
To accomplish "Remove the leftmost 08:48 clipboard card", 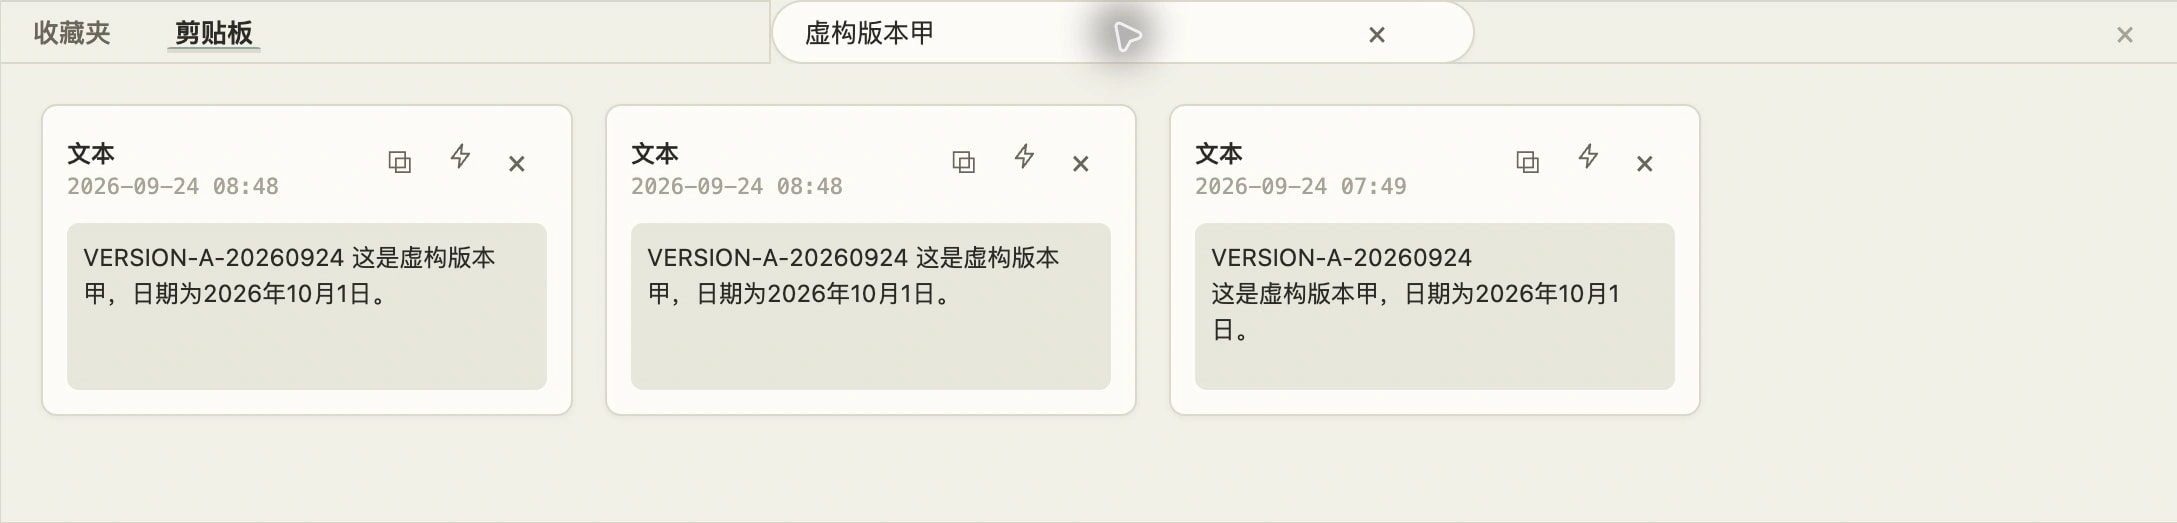I will tap(516, 163).
